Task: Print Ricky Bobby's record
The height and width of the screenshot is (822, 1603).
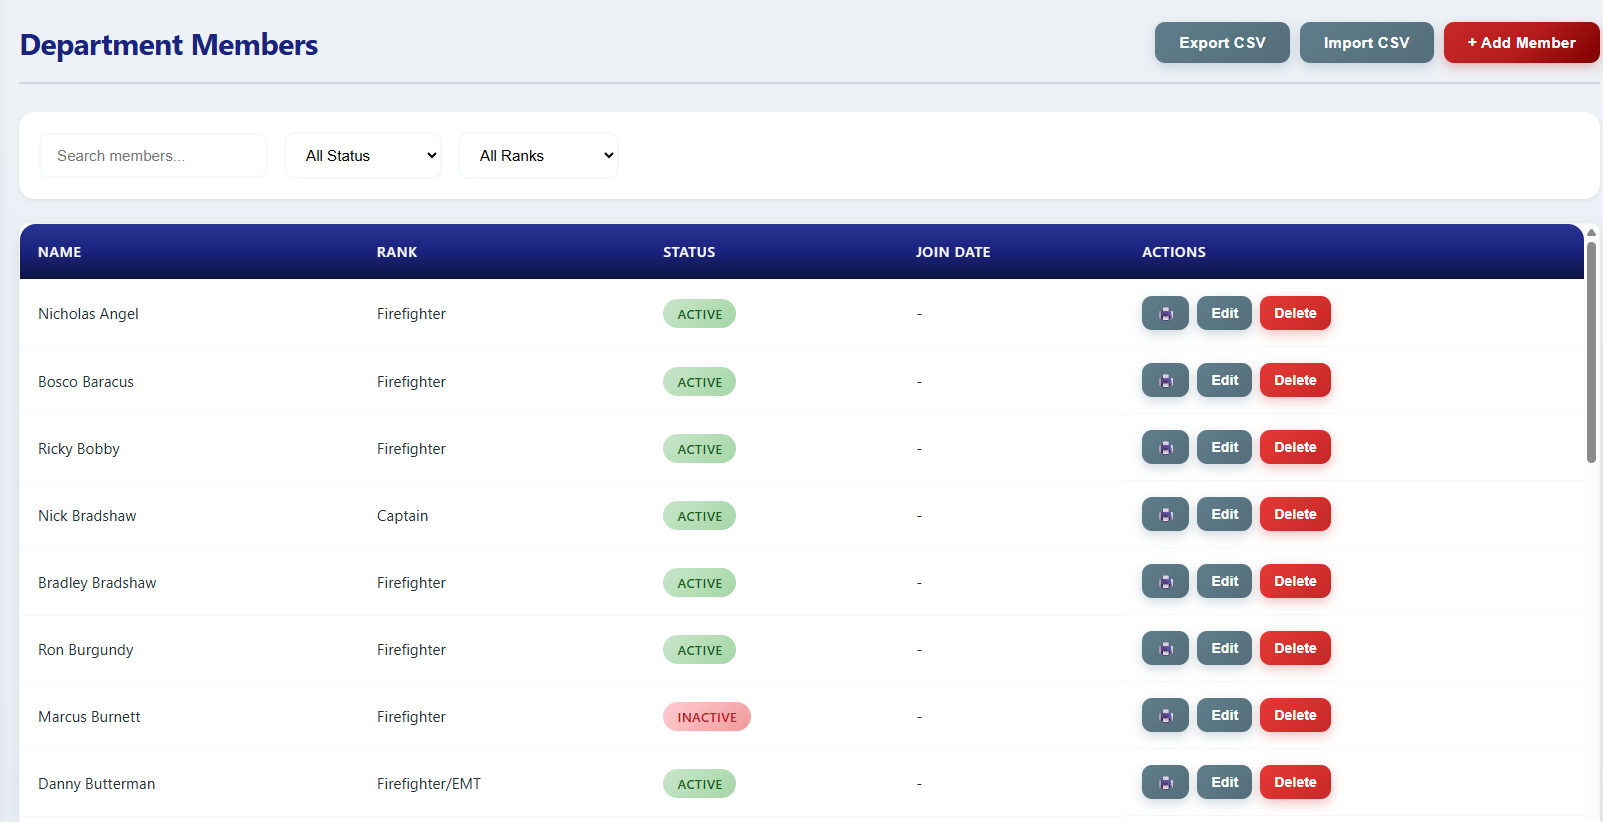Action: pos(1165,447)
